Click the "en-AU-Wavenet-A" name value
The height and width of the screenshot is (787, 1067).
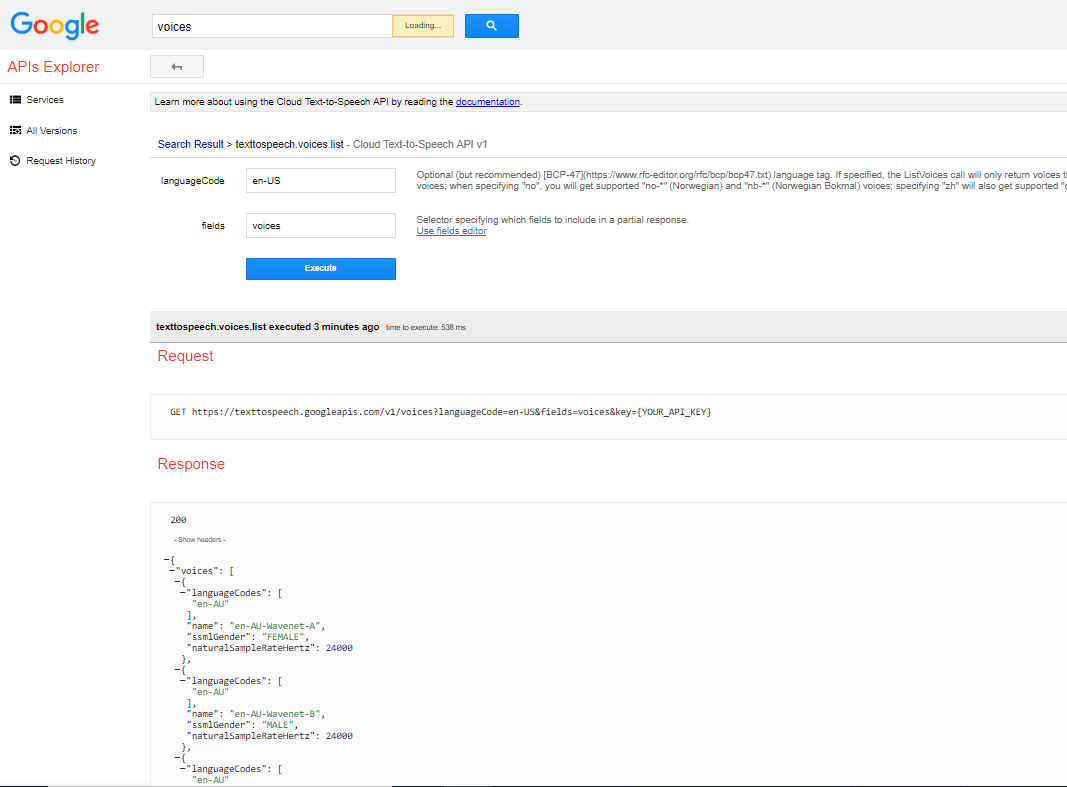[x=275, y=626]
